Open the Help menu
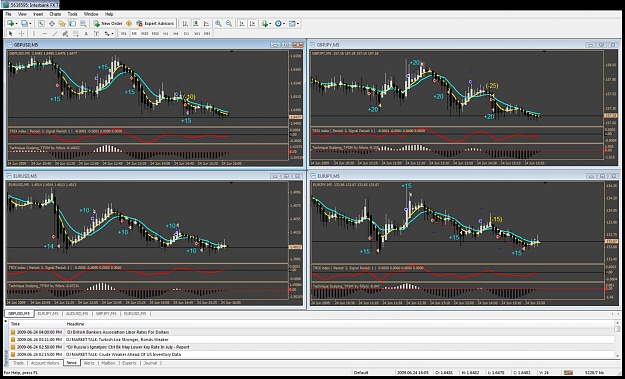The image size is (625, 379). tap(109, 14)
